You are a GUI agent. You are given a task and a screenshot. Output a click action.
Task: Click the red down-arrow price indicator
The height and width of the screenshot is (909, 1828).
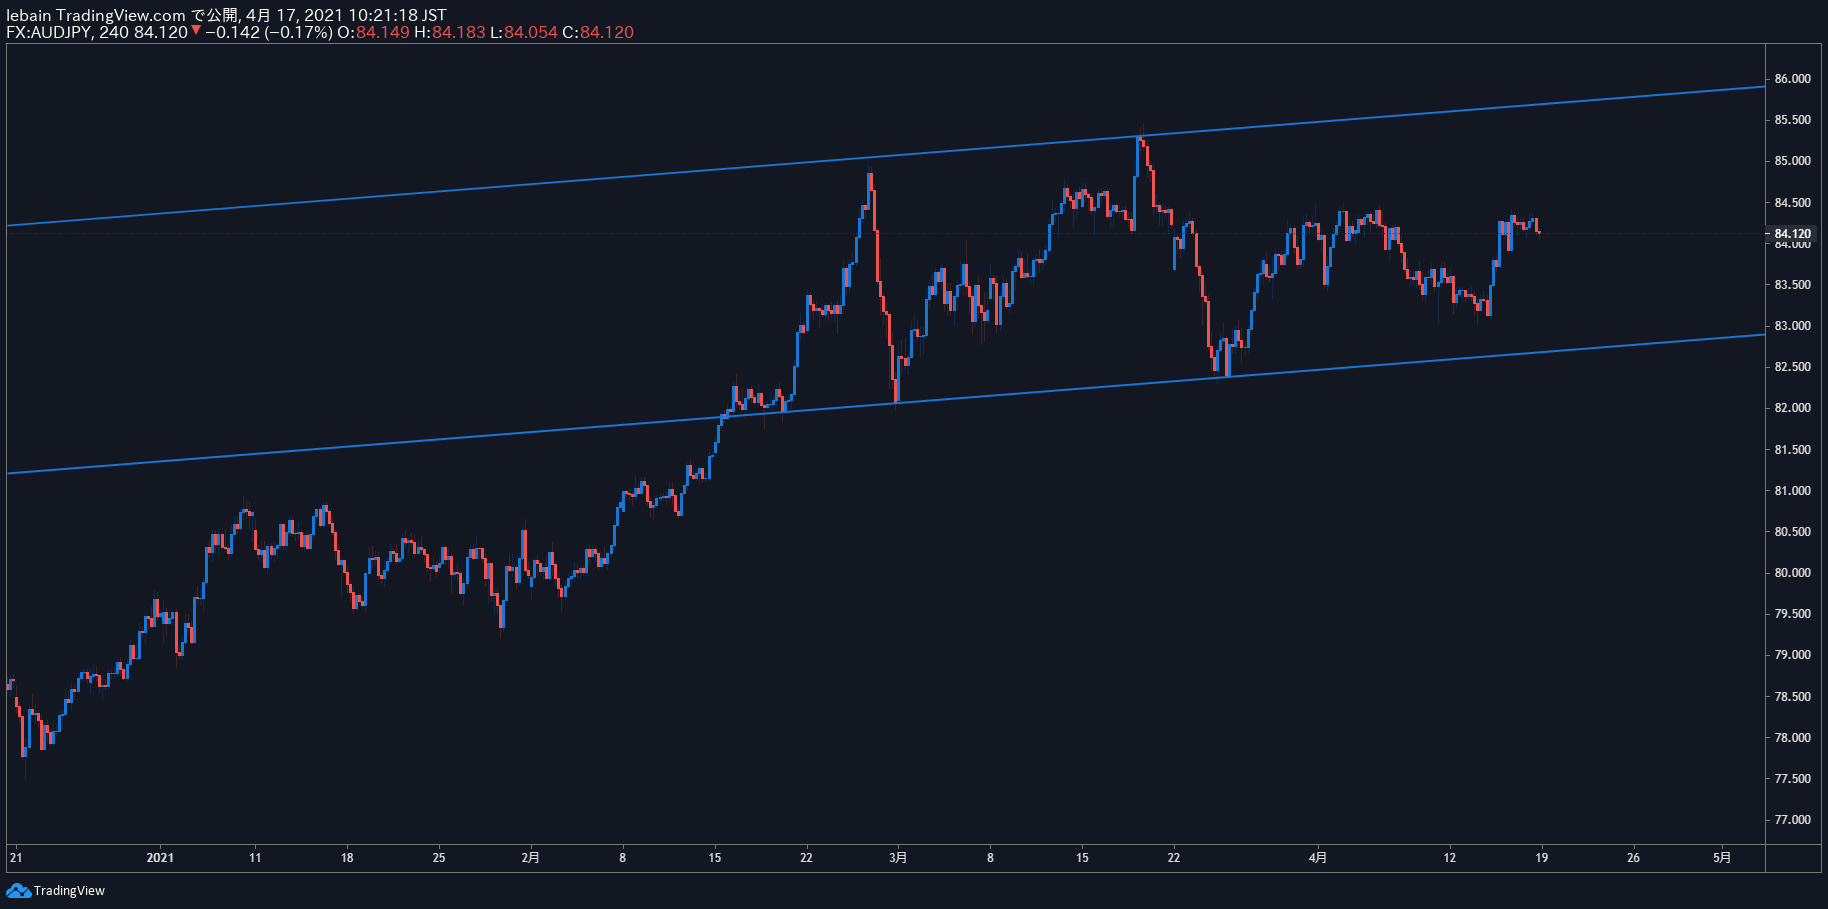click(196, 31)
